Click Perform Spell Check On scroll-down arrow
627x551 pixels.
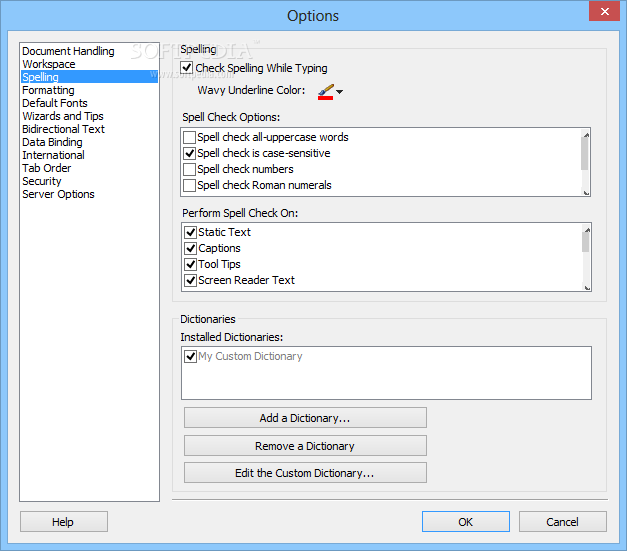click(587, 287)
